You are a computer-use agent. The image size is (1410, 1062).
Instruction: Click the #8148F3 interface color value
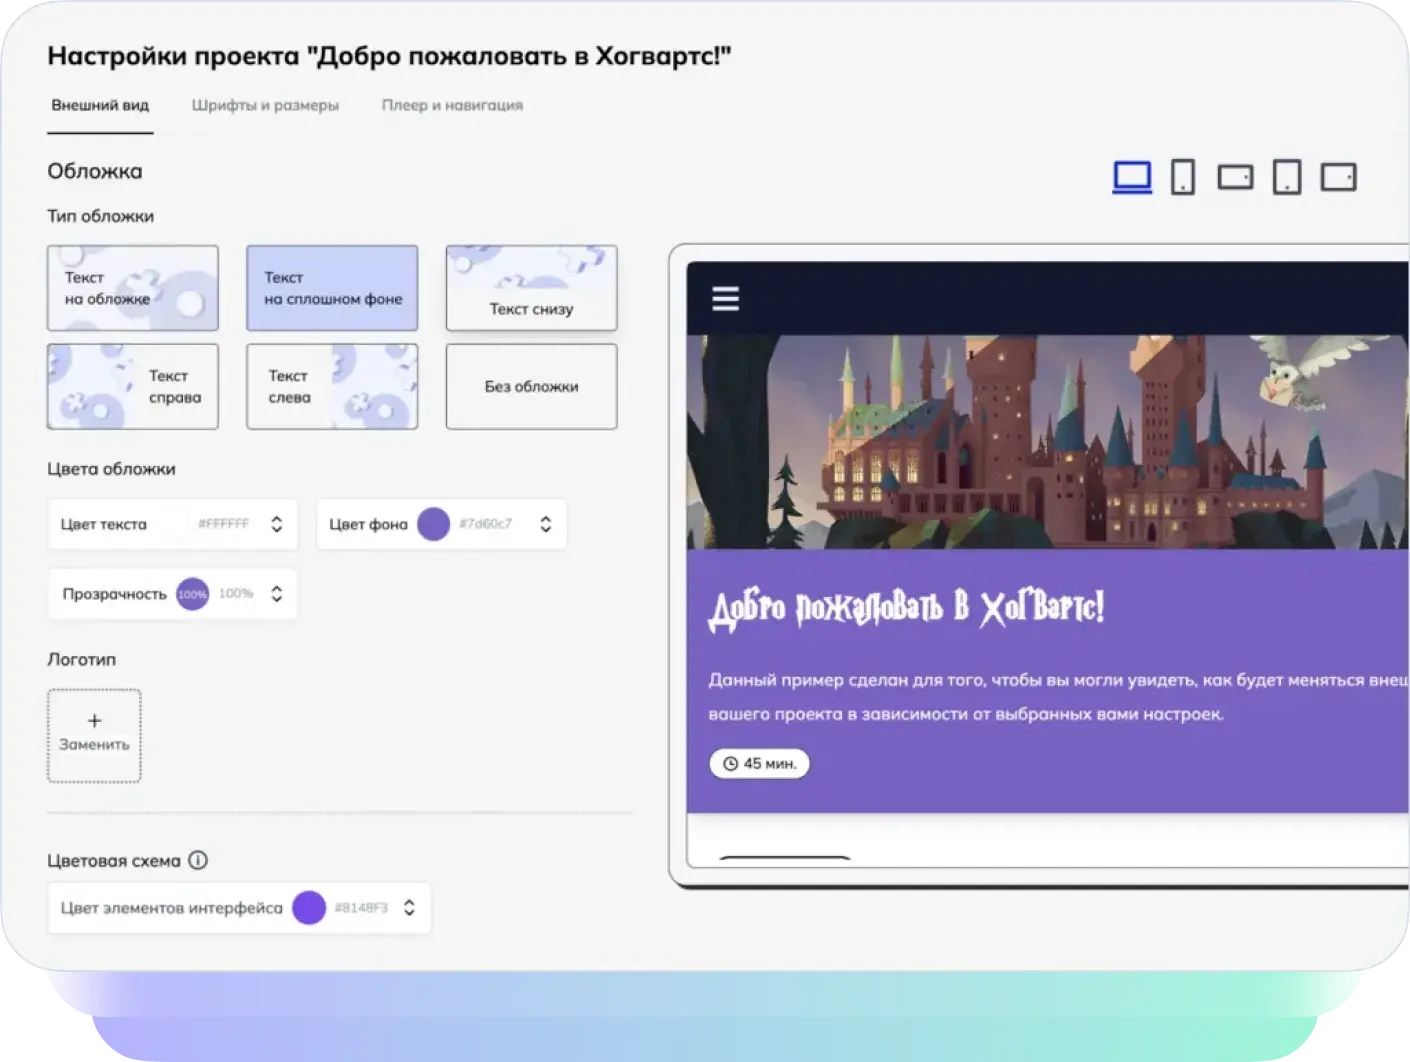pyautogui.click(x=361, y=908)
